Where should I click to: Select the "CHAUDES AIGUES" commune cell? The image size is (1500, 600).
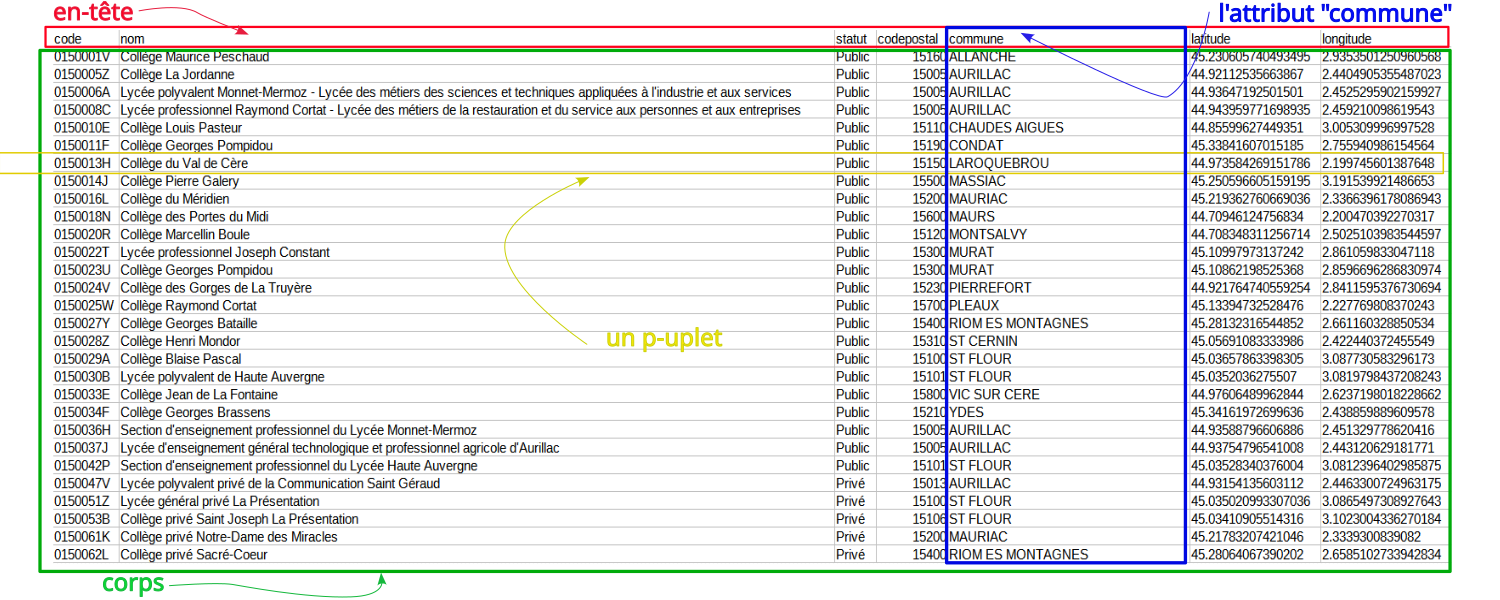point(1006,128)
